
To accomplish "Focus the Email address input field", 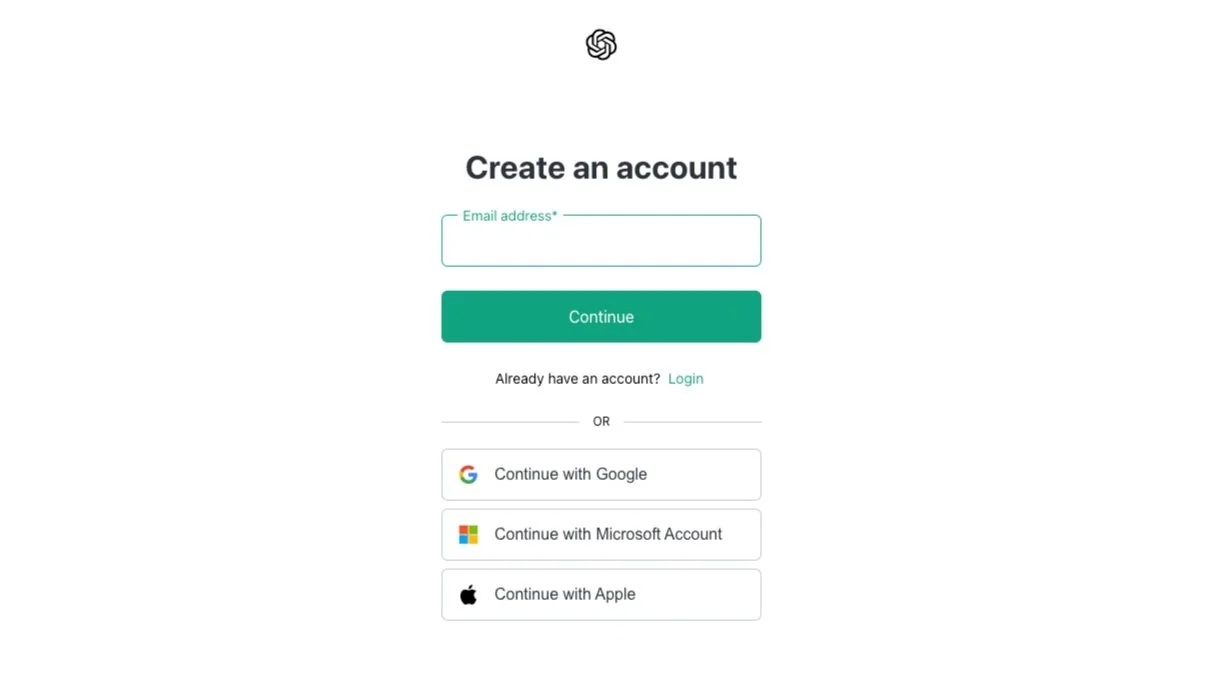I will coord(600,243).
